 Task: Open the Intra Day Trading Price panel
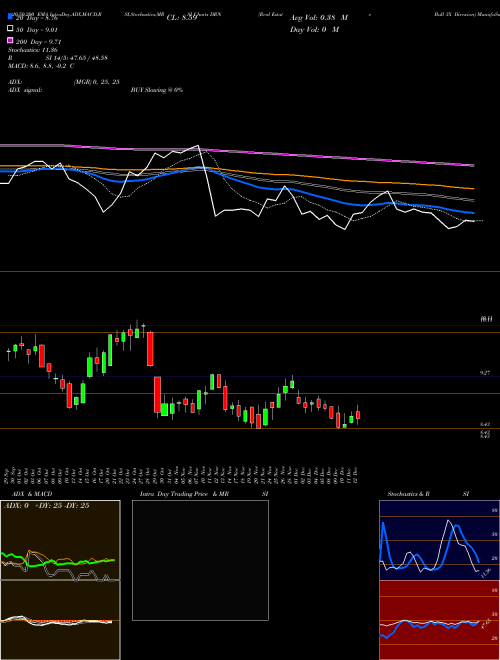(200, 560)
